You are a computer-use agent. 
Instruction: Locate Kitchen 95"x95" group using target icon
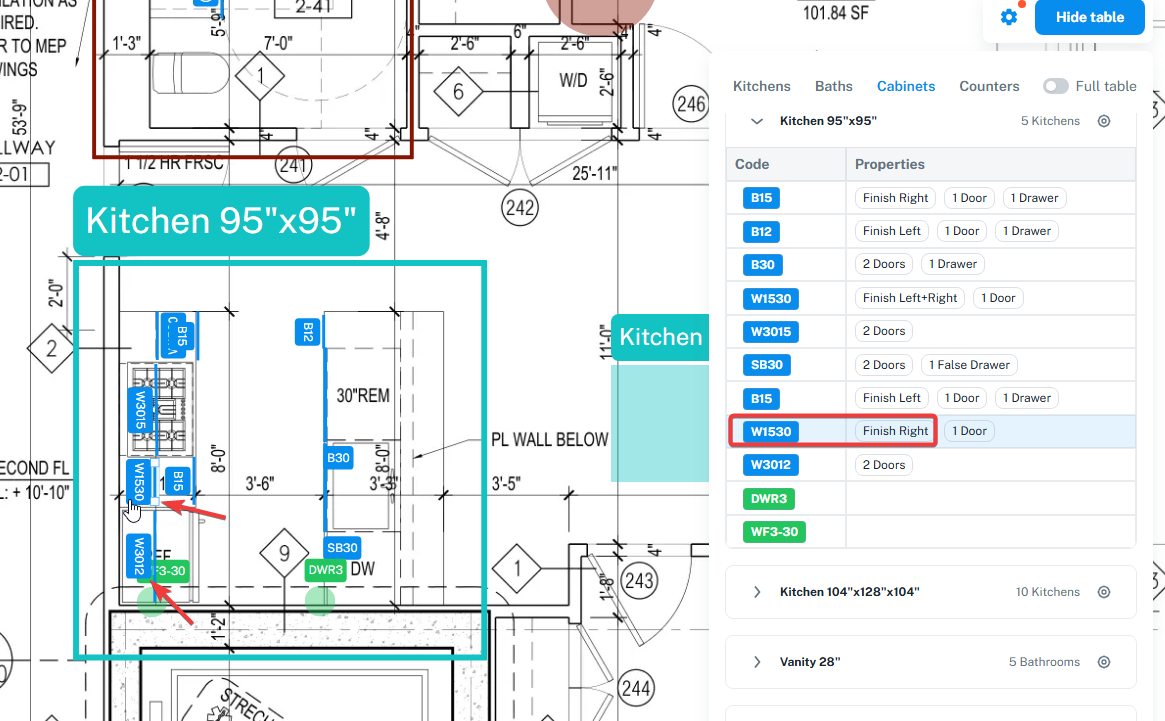point(1104,121)
